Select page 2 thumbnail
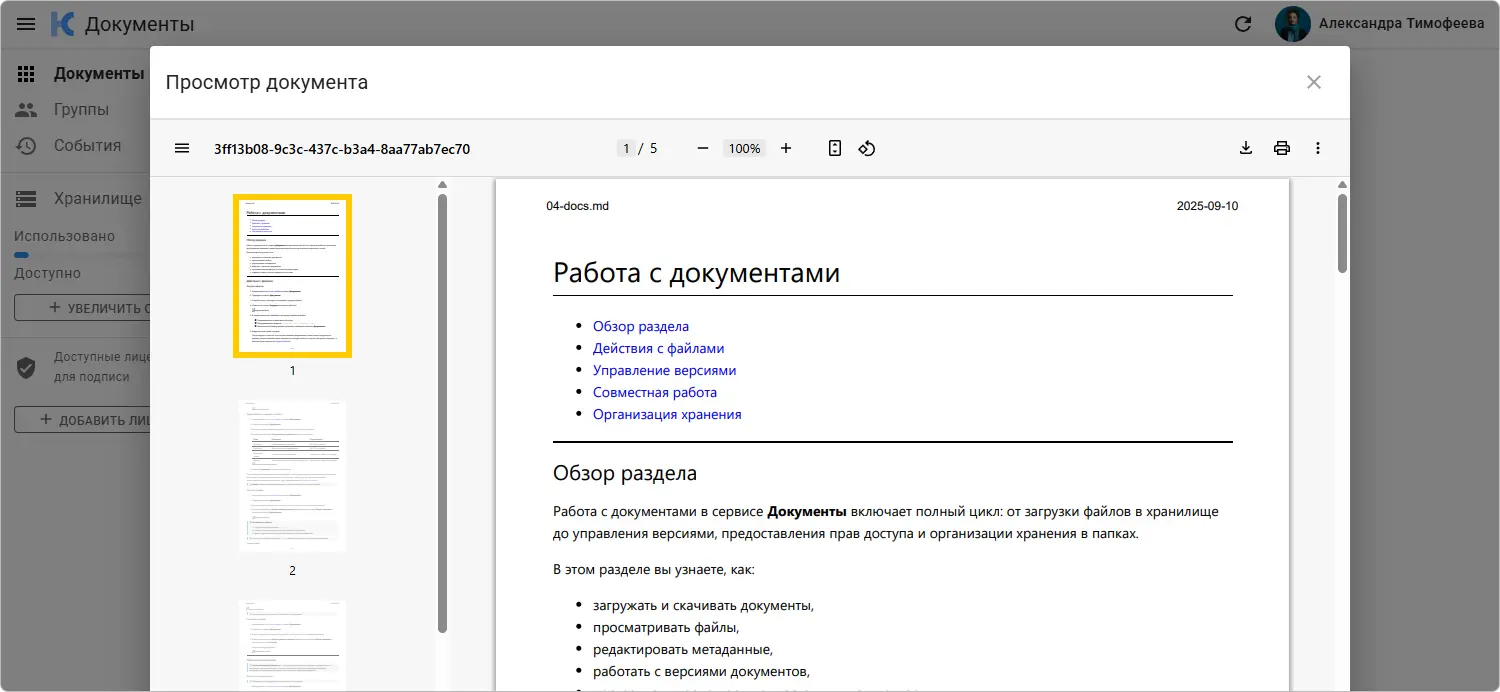 coord(292,476)
